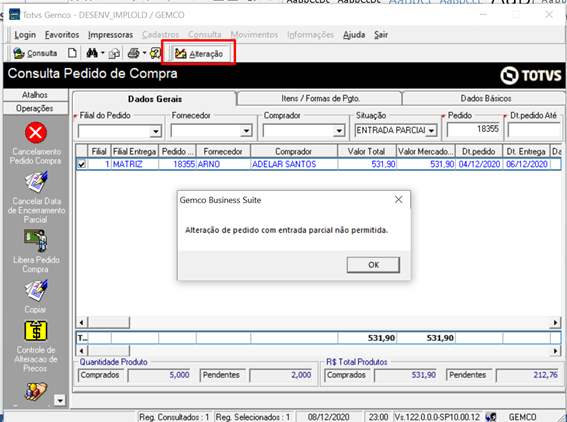The width and height of the screenshot is (567, 422).
Task: Click the Comprador column header
Action: pyautogui.click(x=294, y=151)
